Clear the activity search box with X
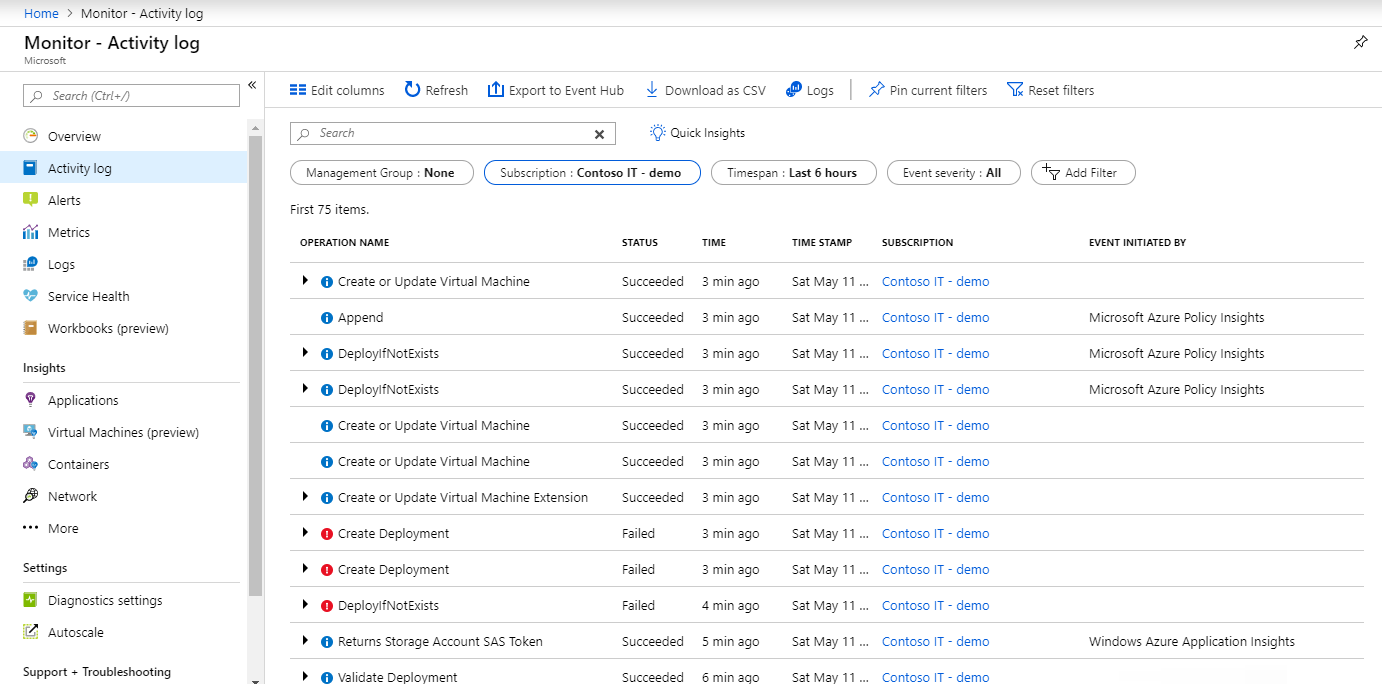Viewport: 1382px width, 684px height. [x=600, y=134]
